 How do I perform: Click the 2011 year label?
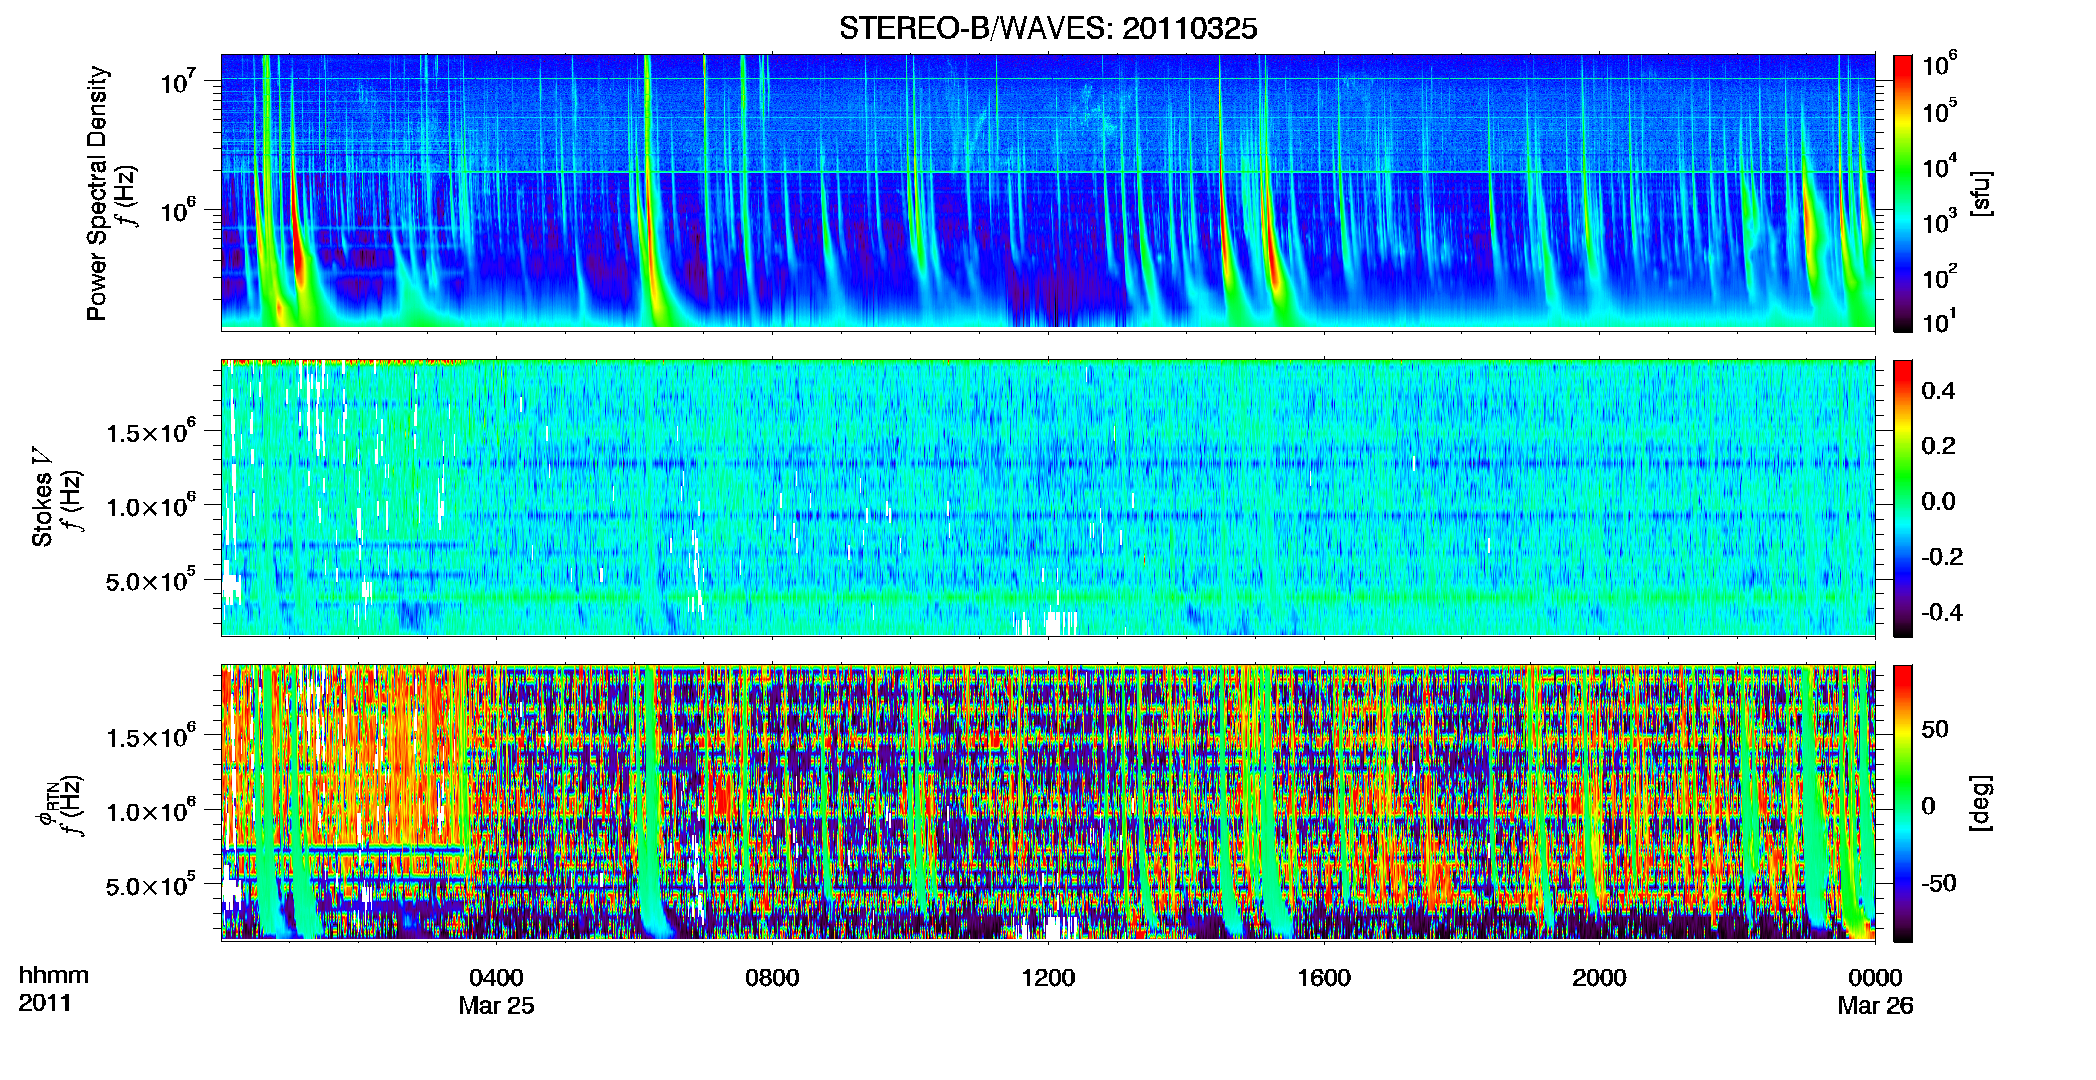[x=44, y=1003]
